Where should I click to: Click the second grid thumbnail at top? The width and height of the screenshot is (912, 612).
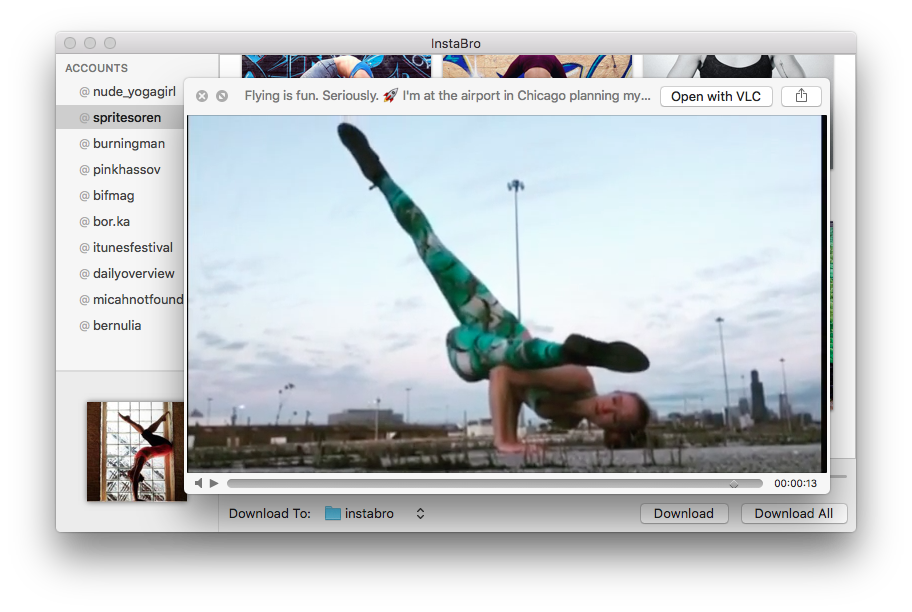pos(537,66)
